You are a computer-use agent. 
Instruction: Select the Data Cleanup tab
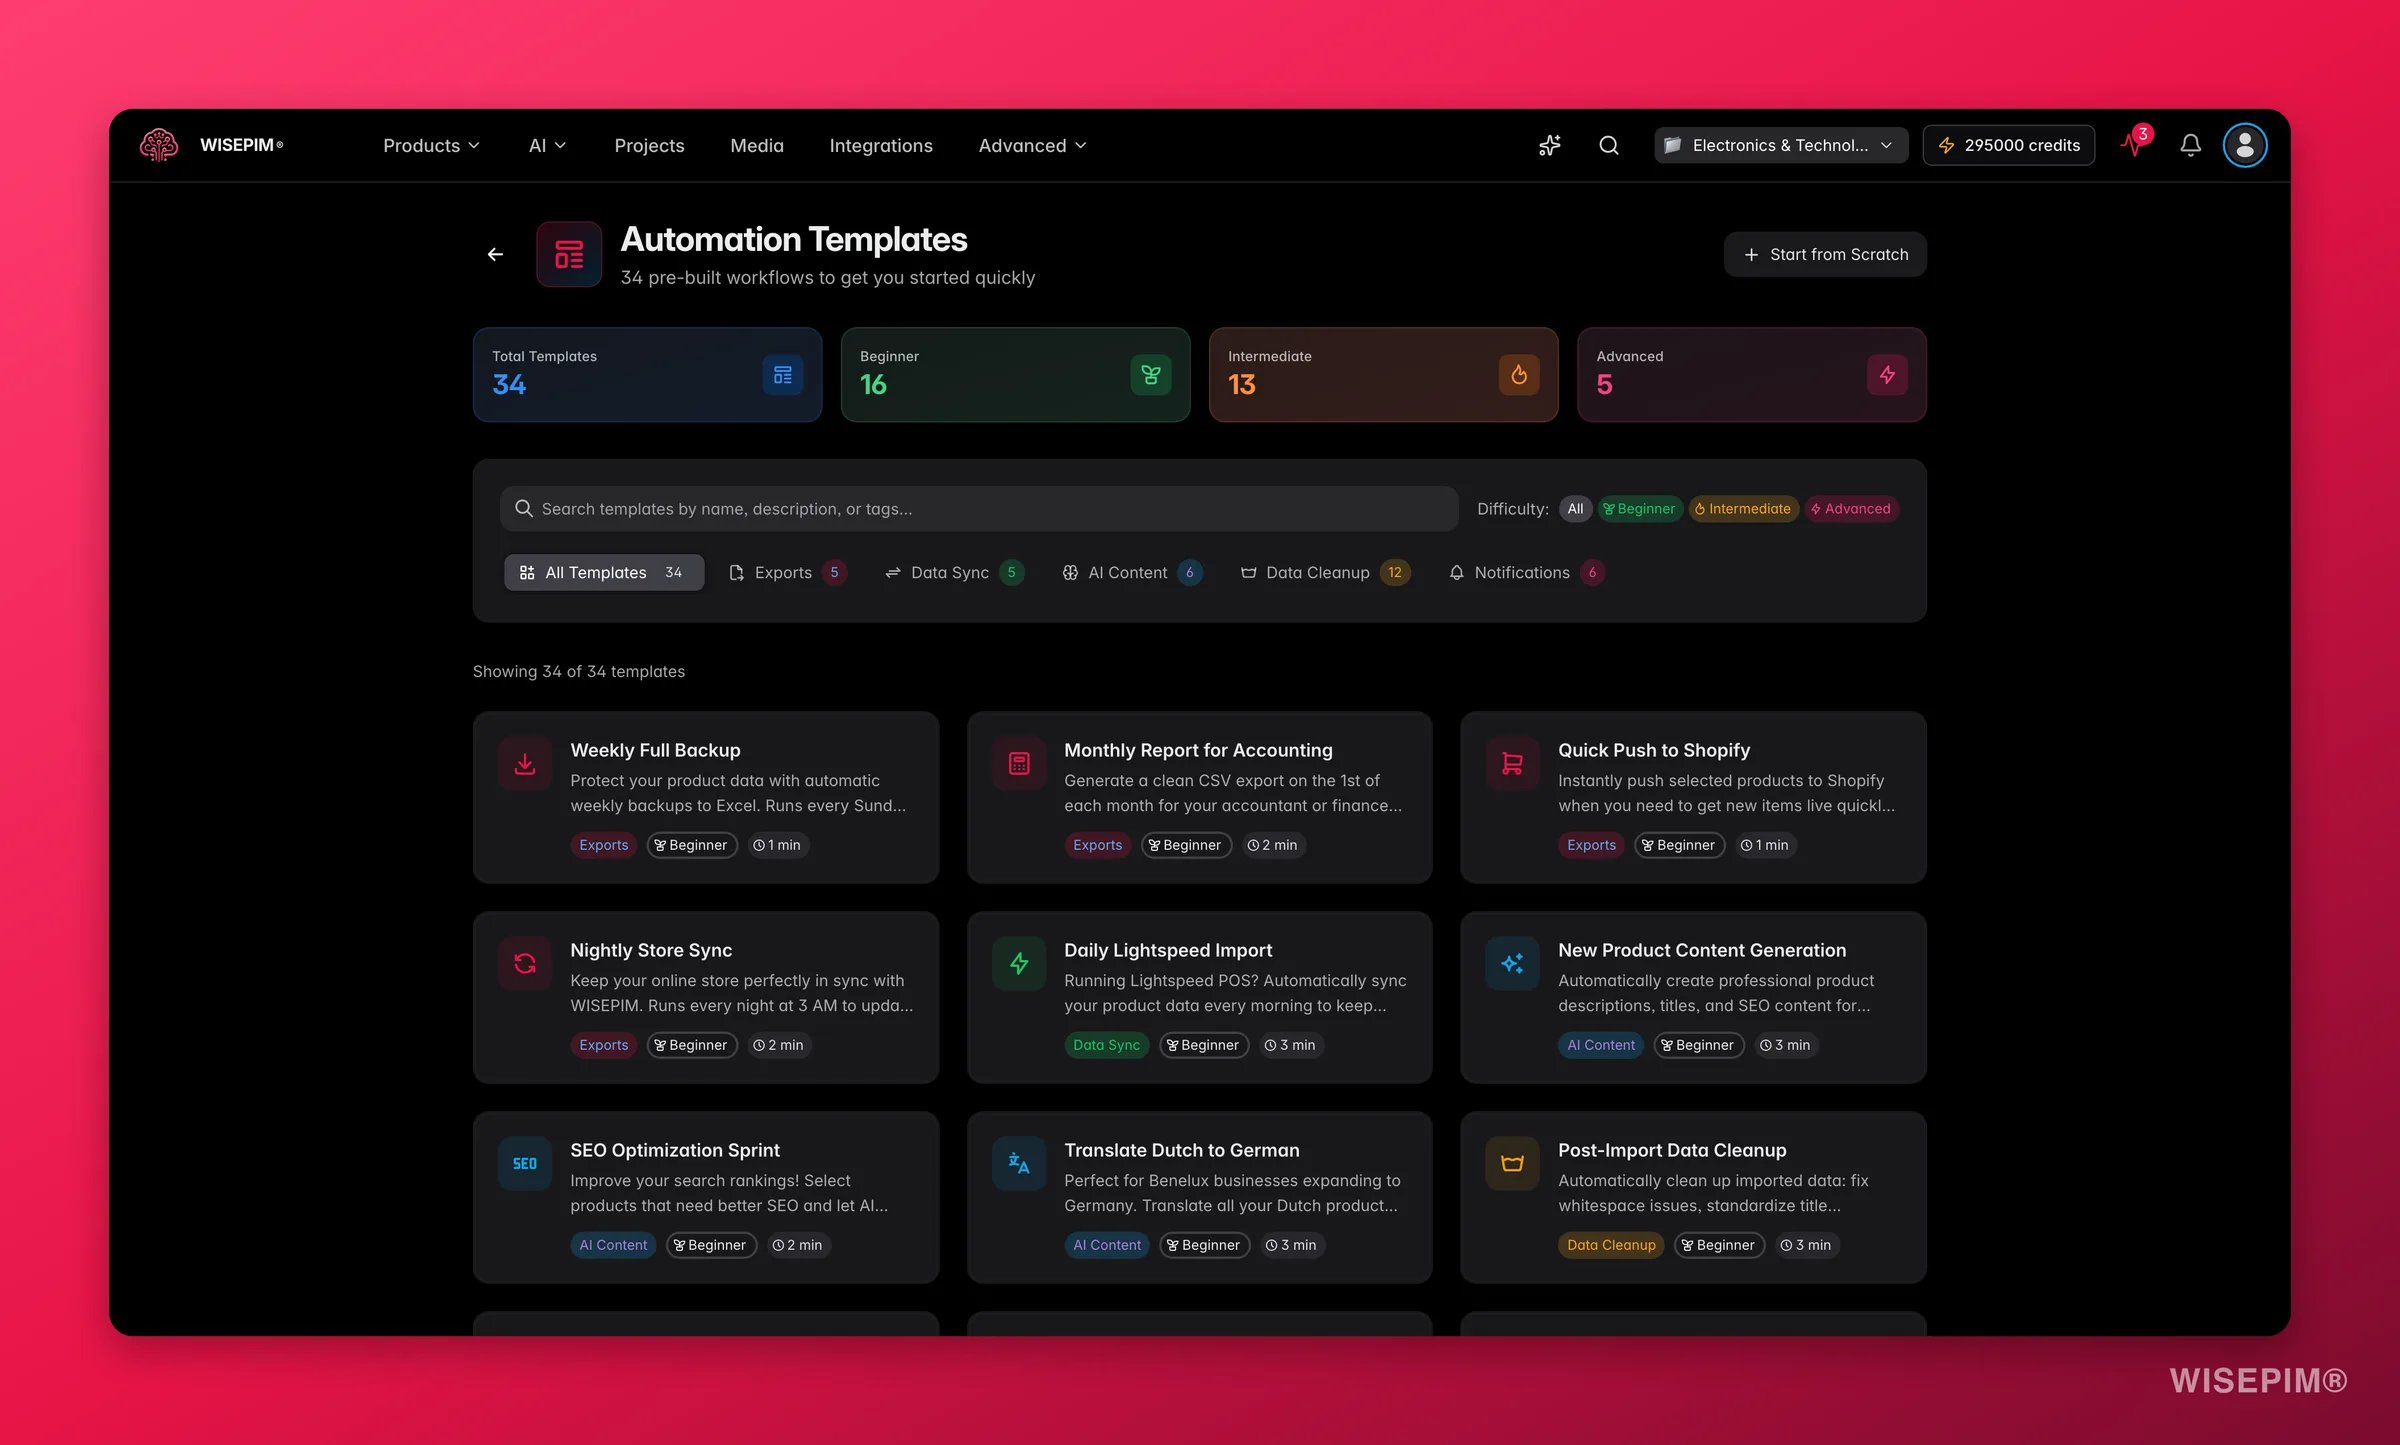(1324, 573)
